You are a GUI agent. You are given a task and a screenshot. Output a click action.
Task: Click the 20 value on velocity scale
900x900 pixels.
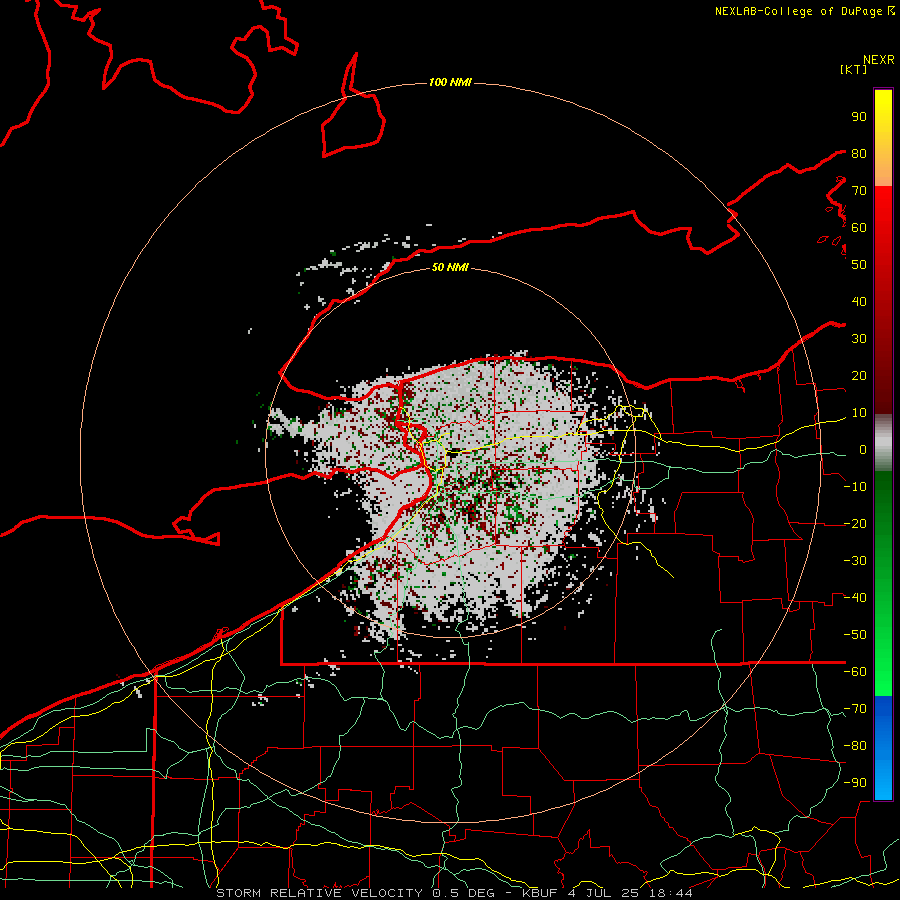(859, 376)
